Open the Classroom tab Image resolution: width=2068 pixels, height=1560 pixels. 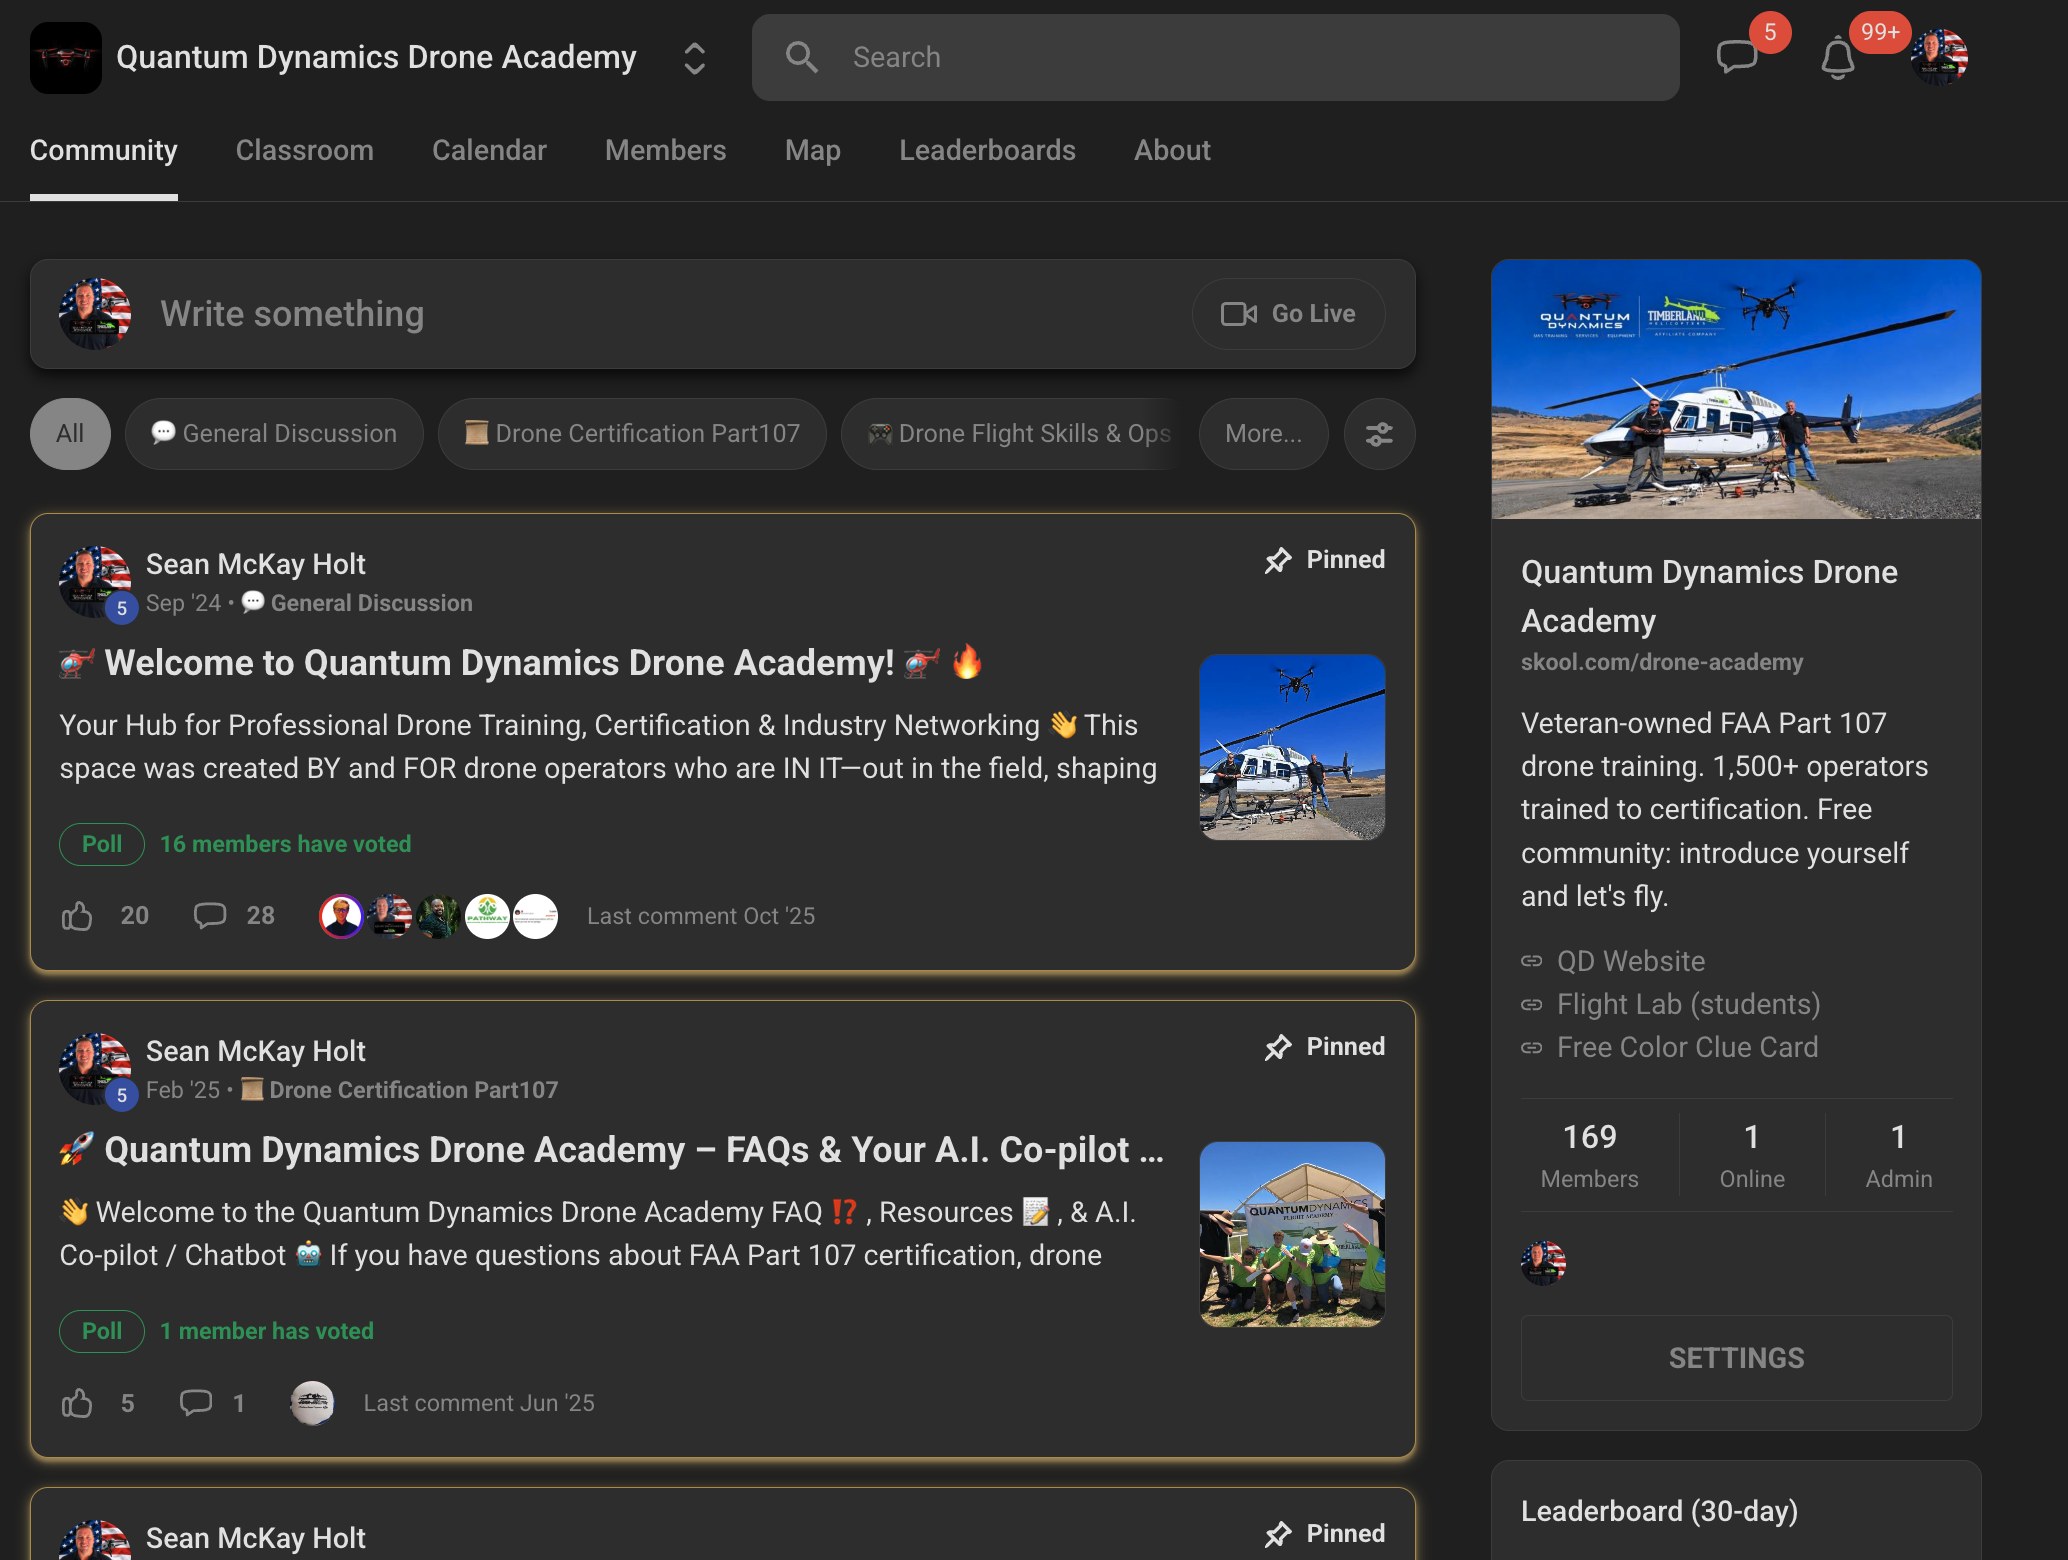[305, 150]
